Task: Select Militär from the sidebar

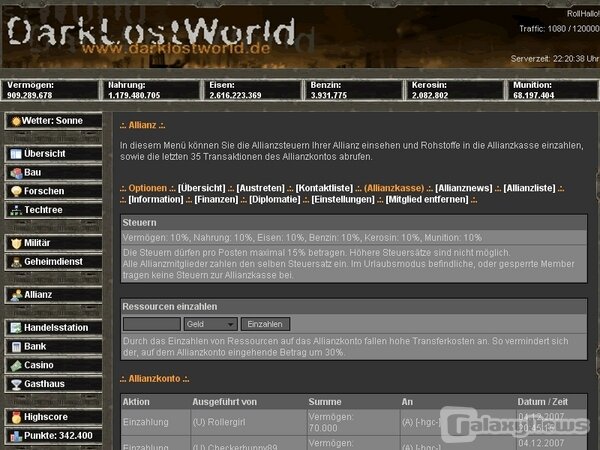Action: 54,243
